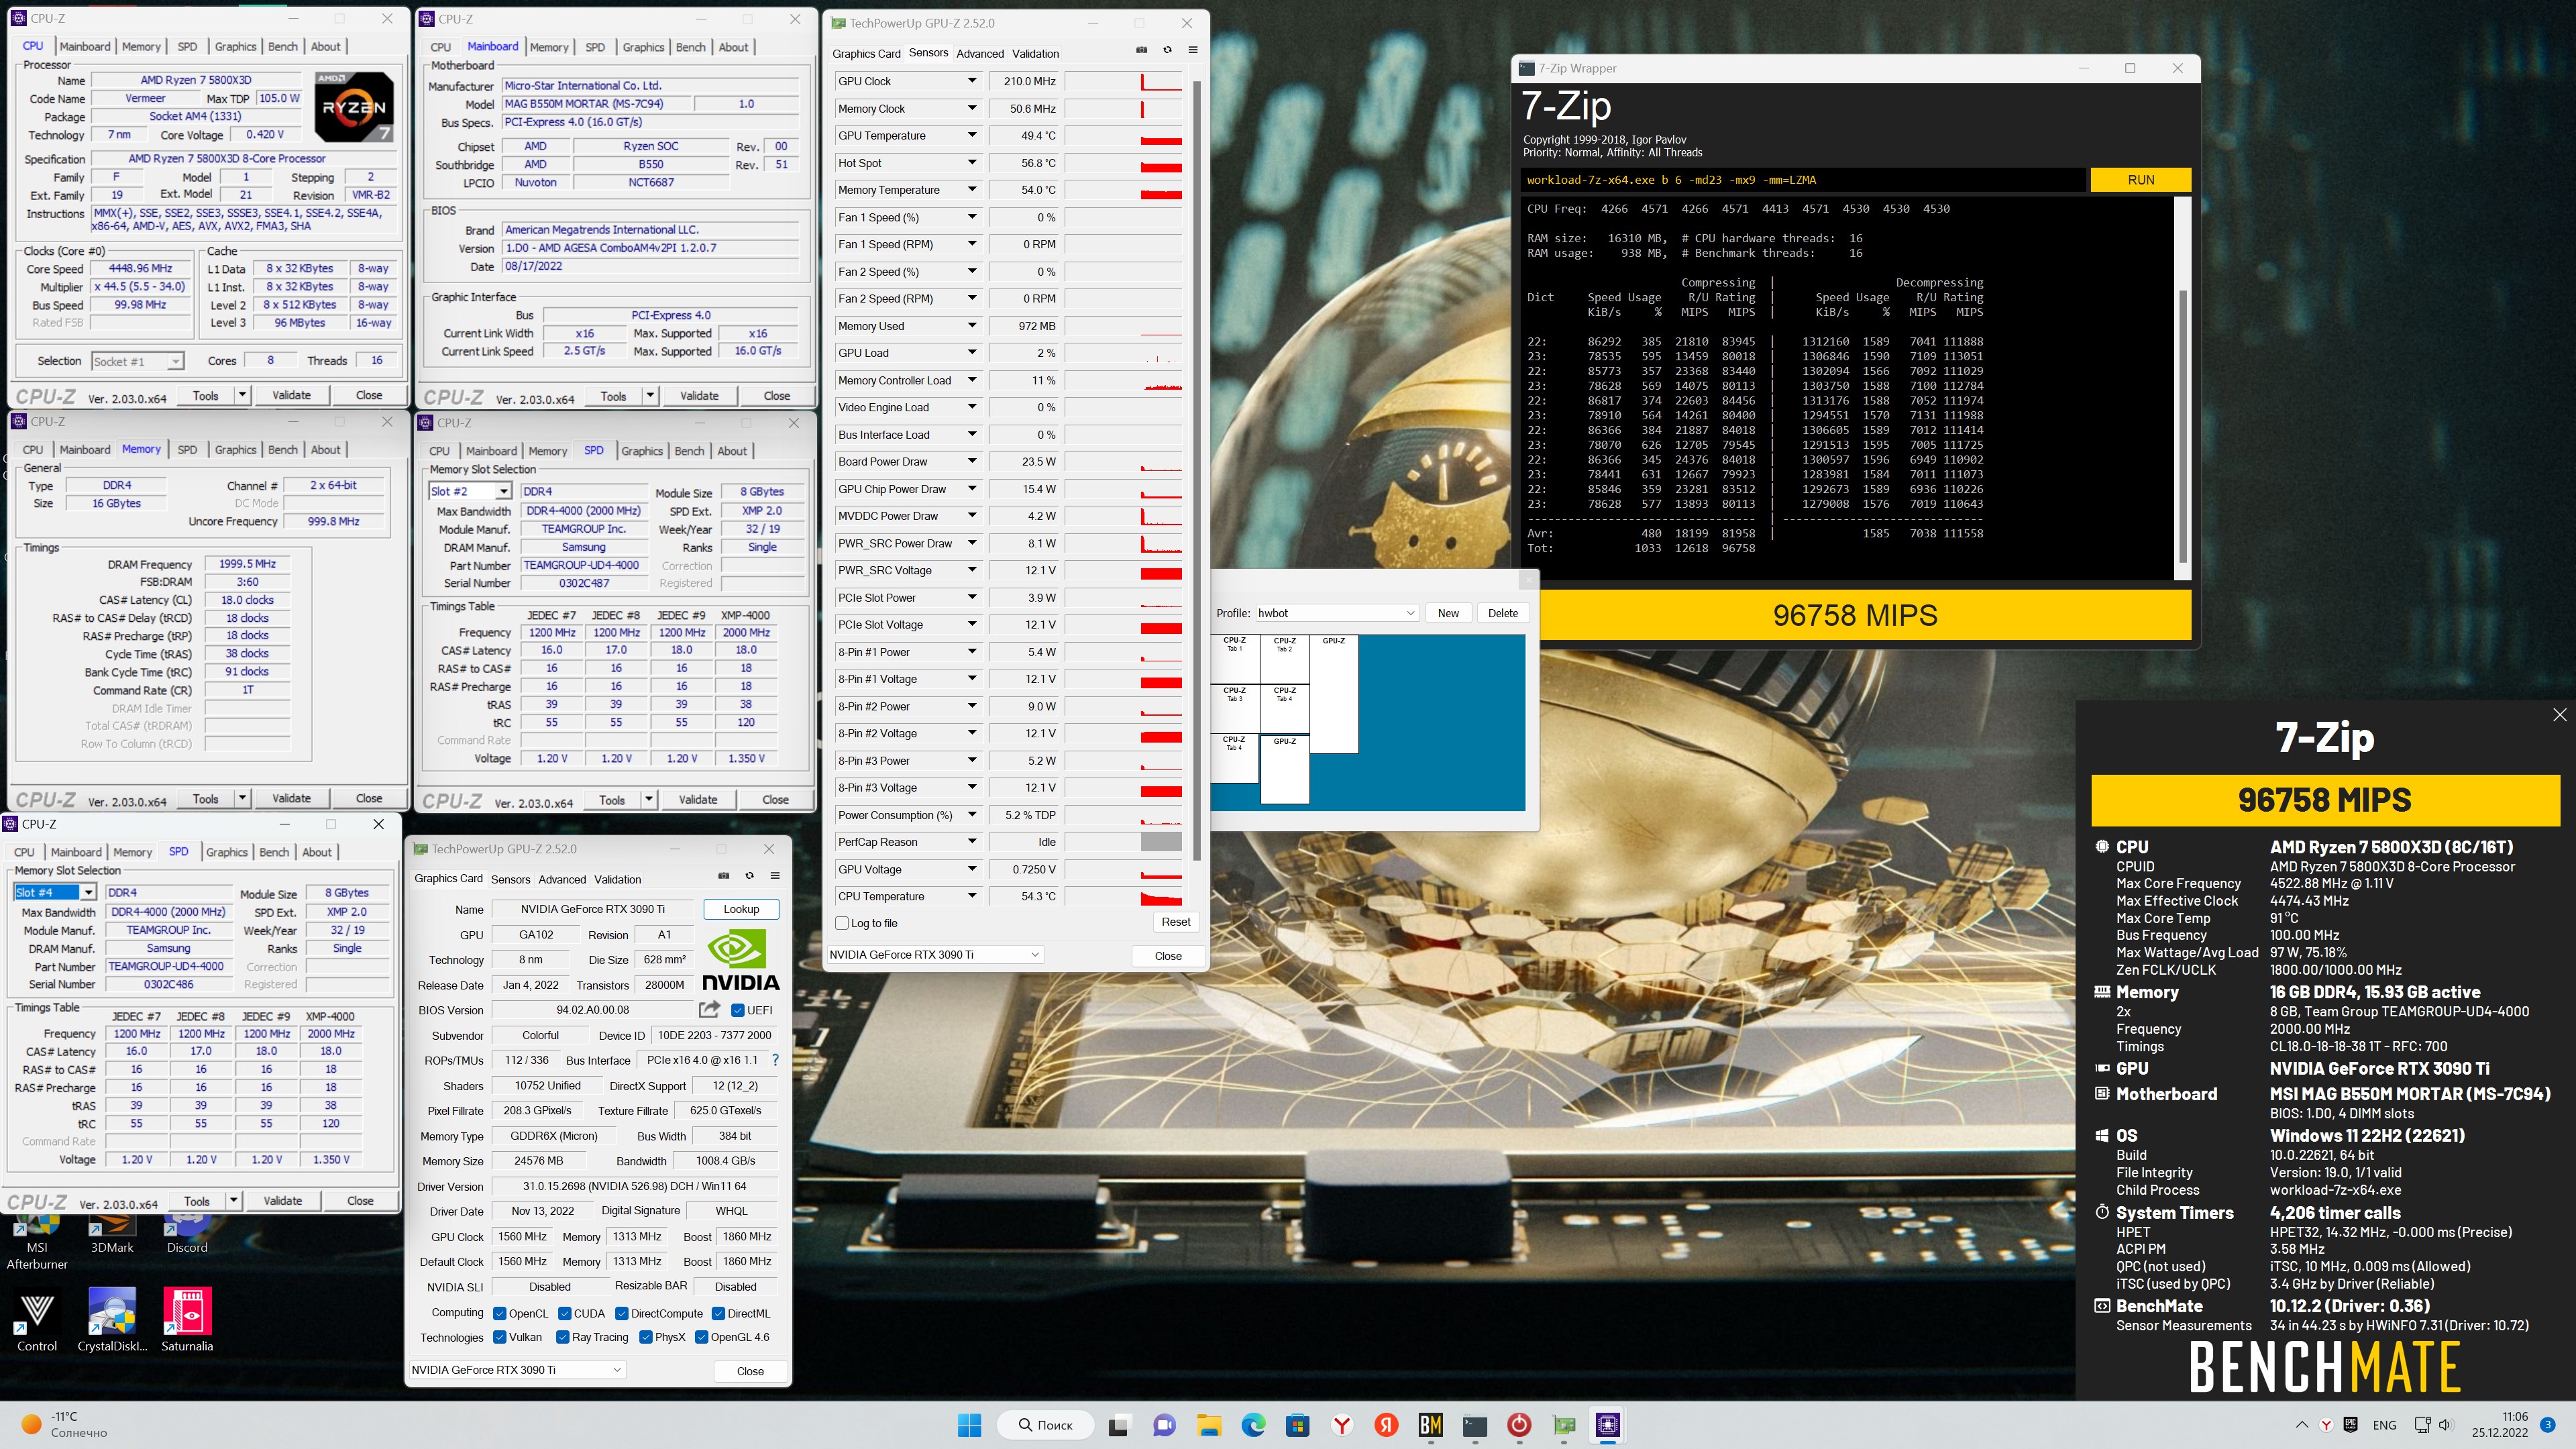Image resolution: width=2576 pixels, height=1449 pixels.
Task: Switch to Bench tab in the CPU-Z Processor window
Action: [x=283, y=46]
